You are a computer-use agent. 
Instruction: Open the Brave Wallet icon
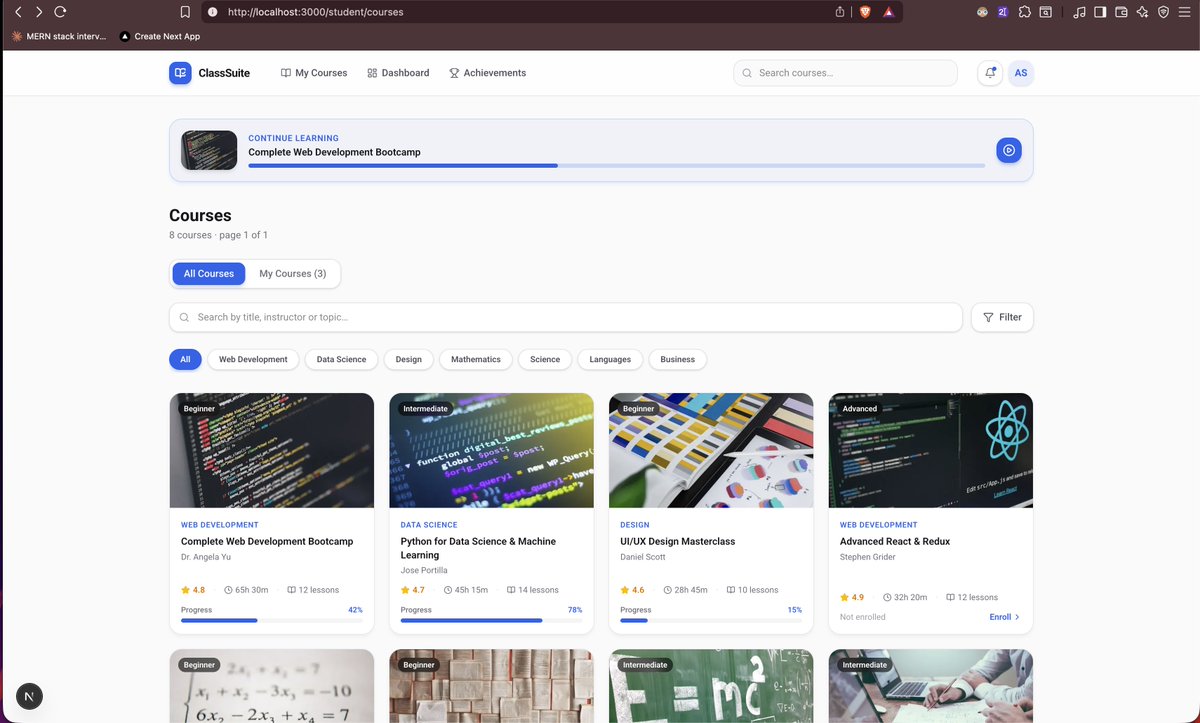pyautogui.click(x=1121, y=12)
